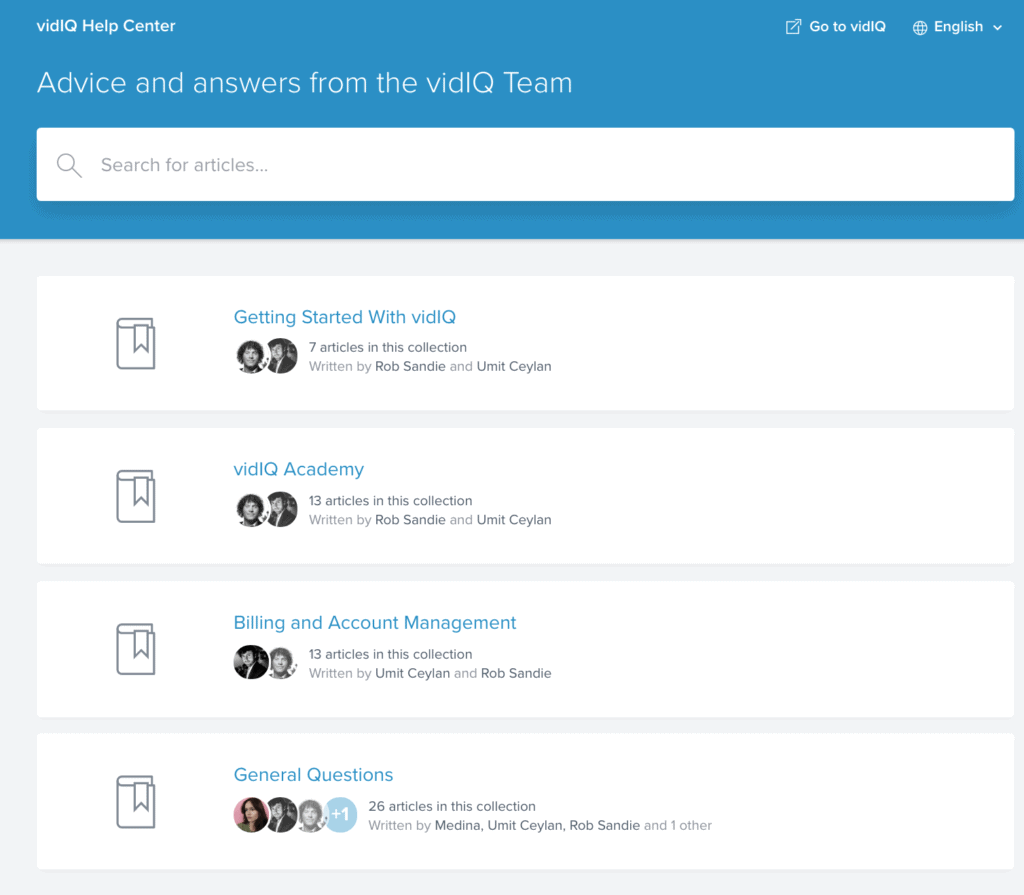Click the third avatar in General Questions card
The height and width of the screenshot is (895, 1024).
pyautogui.click(x=311, y=815)
